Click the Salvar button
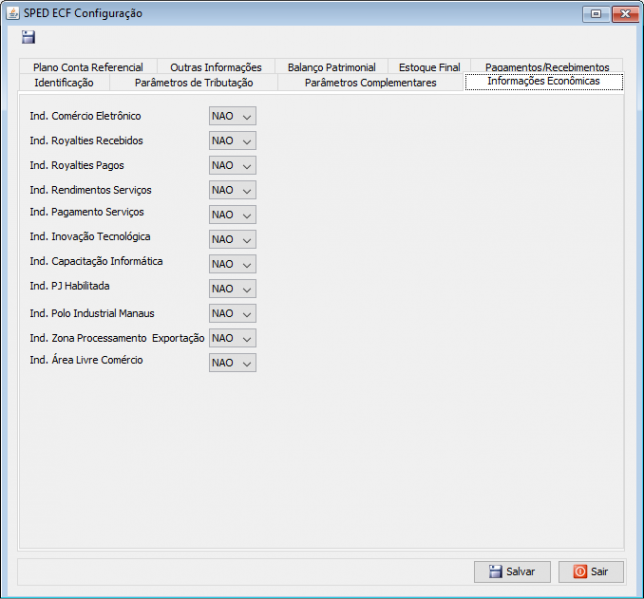Viewport: 644px width, 599px height. click(512, 571)
